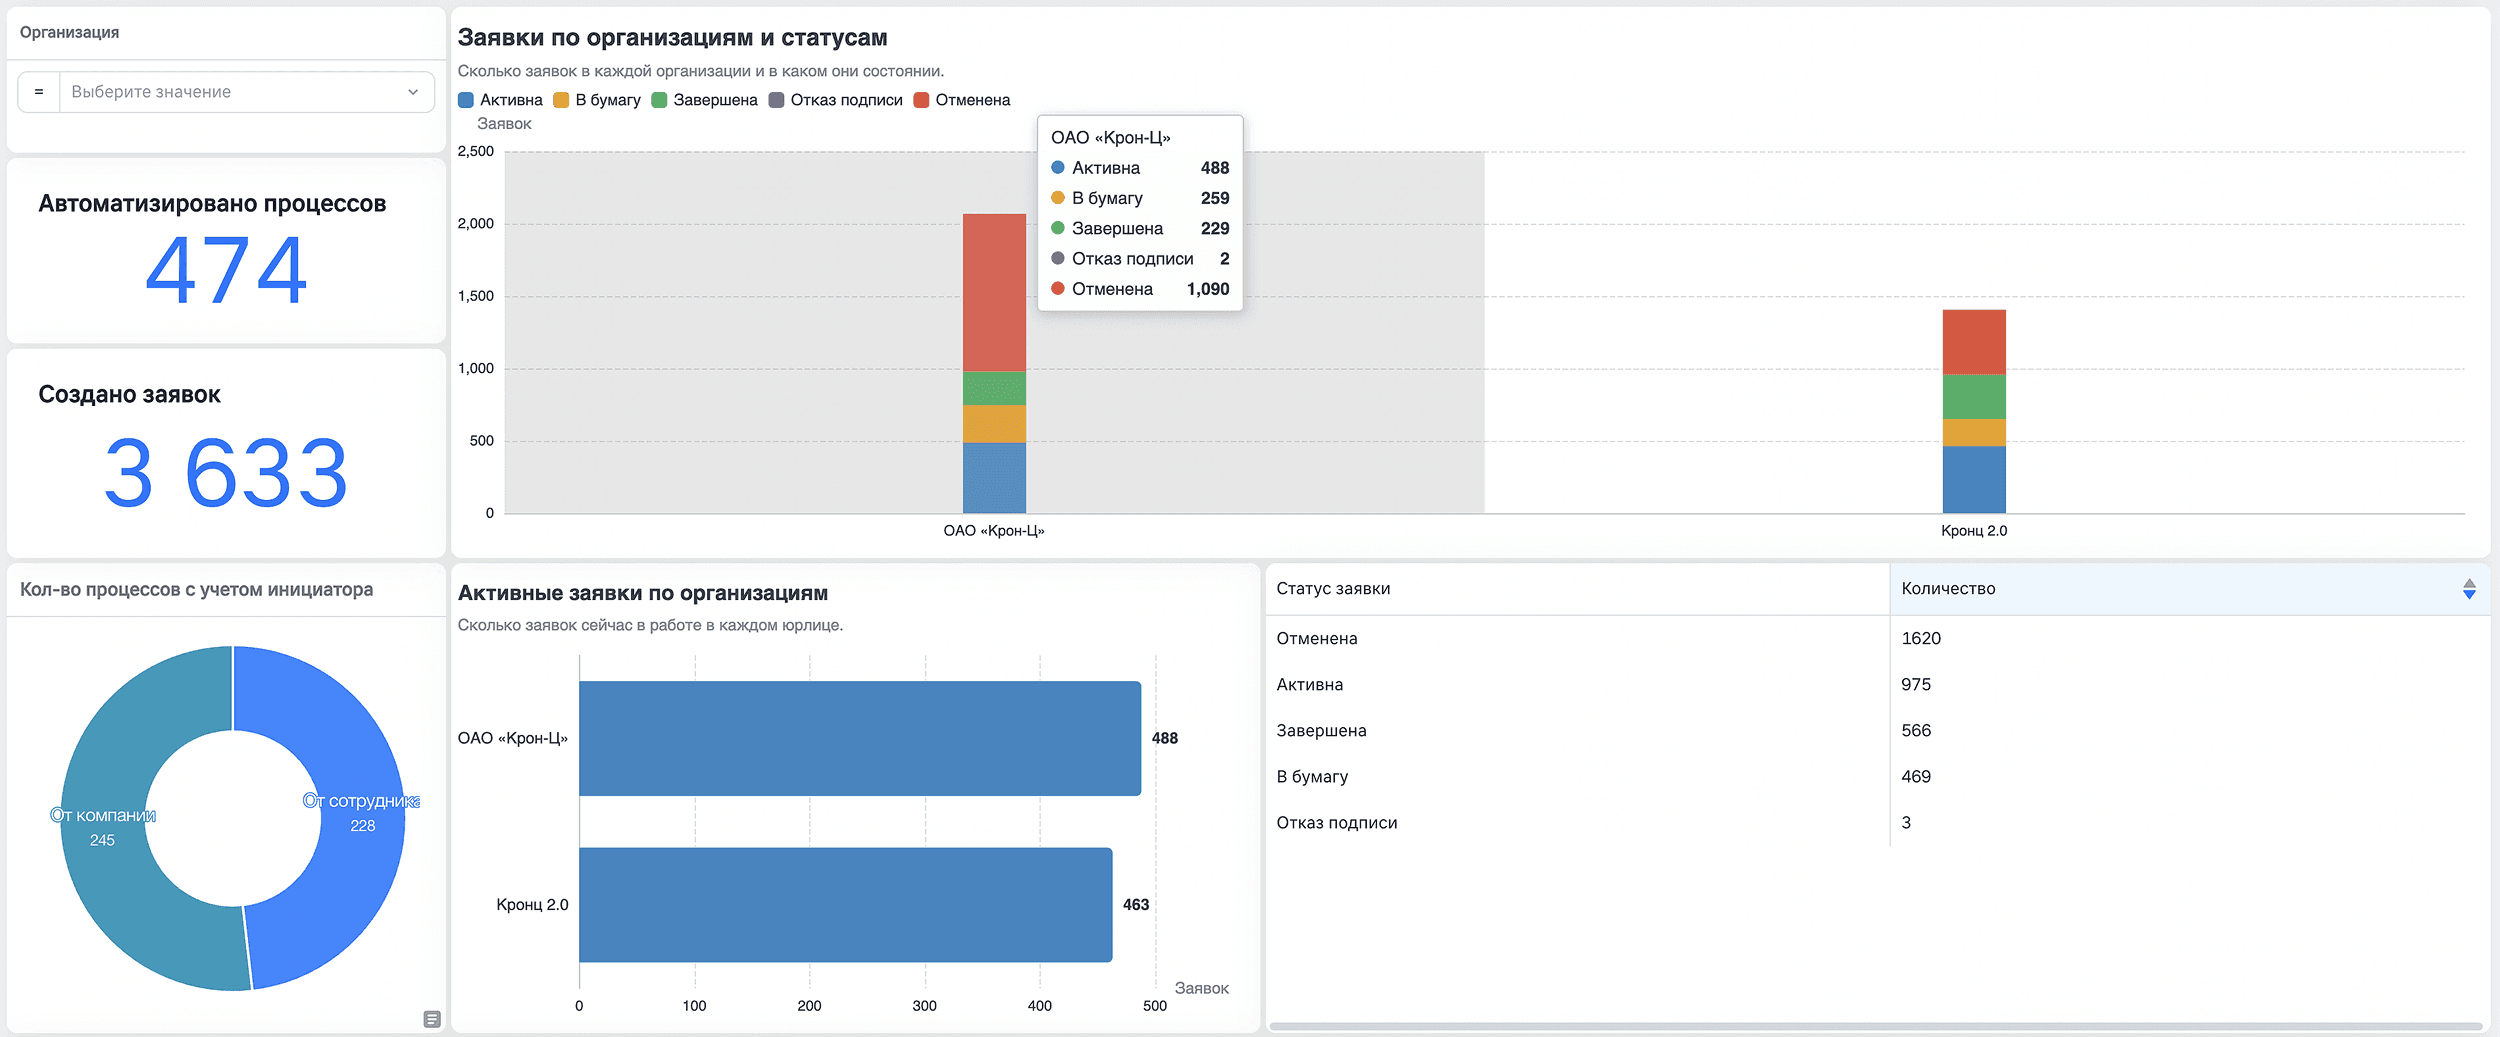The image size is (2500, 1037).
Task: Click the Активные заявки по организациям title
Action: tap(643, 593)
